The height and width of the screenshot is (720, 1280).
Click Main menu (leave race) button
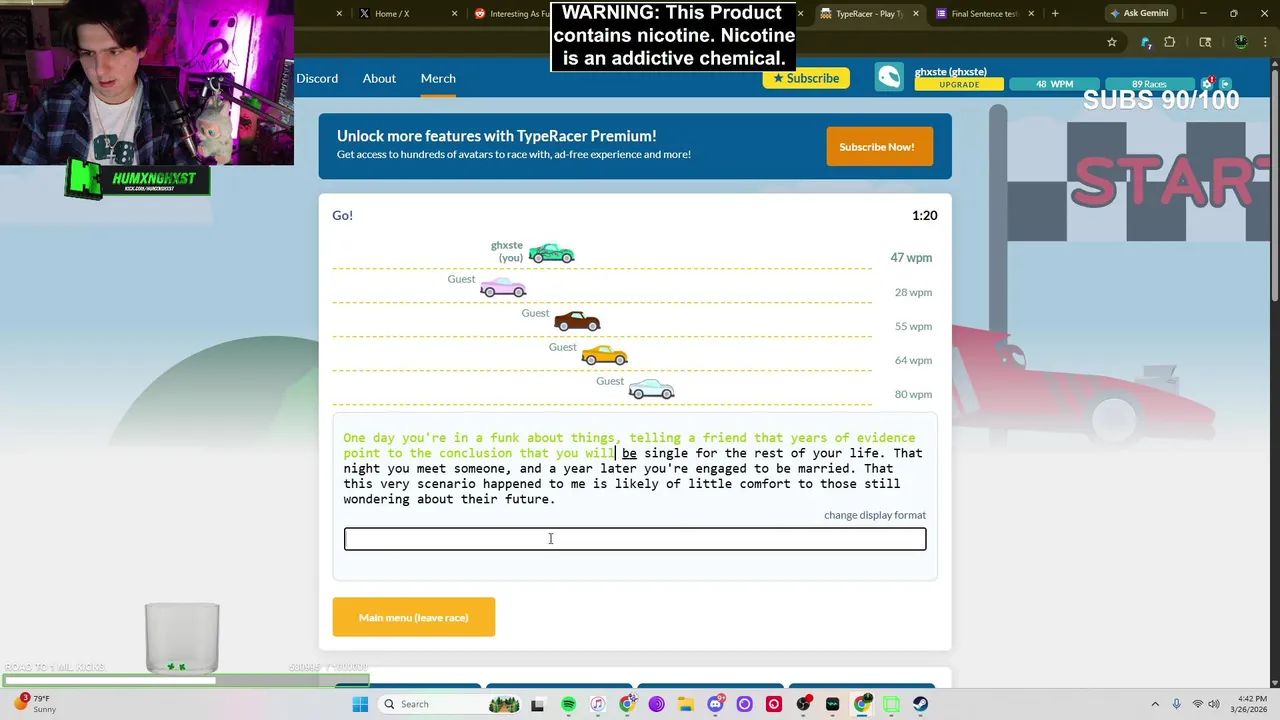(x=414, y=617)
